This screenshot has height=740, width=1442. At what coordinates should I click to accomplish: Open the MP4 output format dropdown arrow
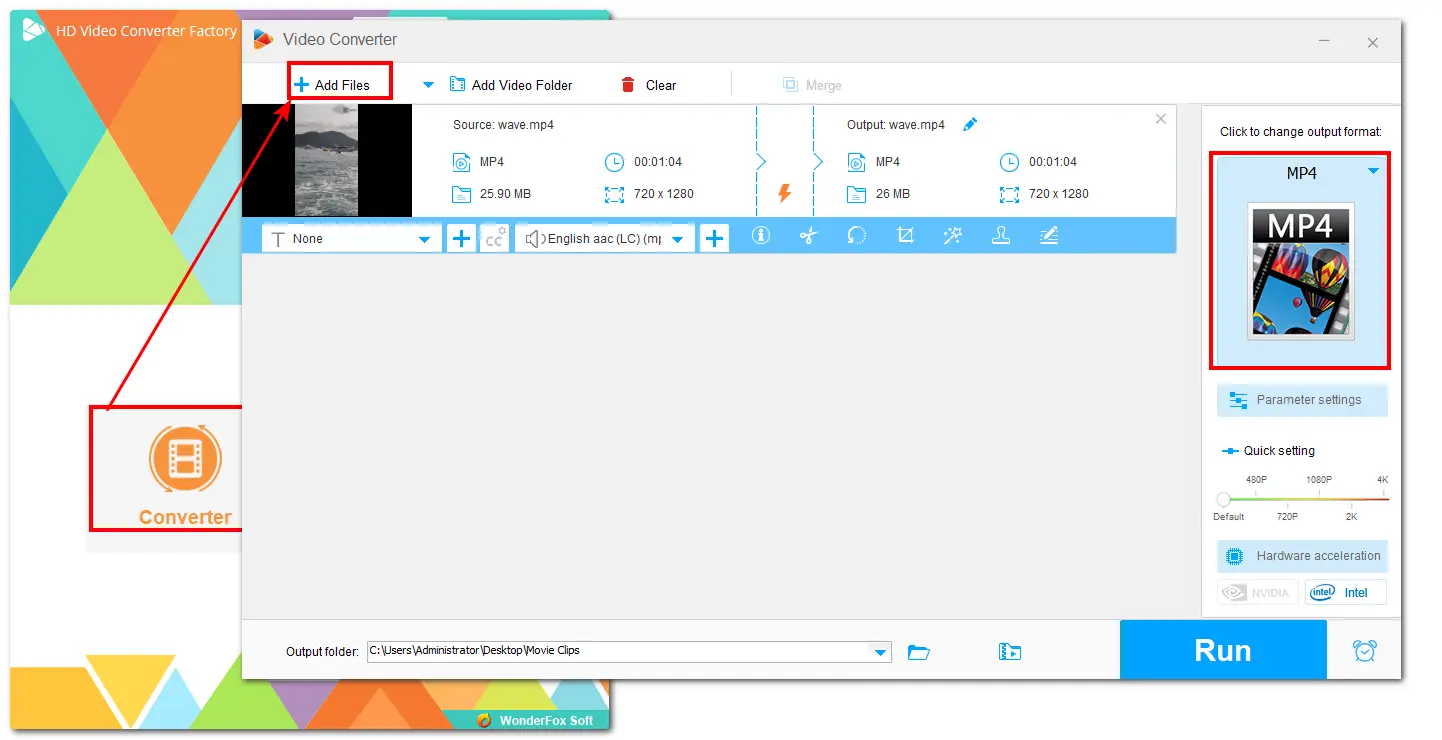click(1373, 172)
